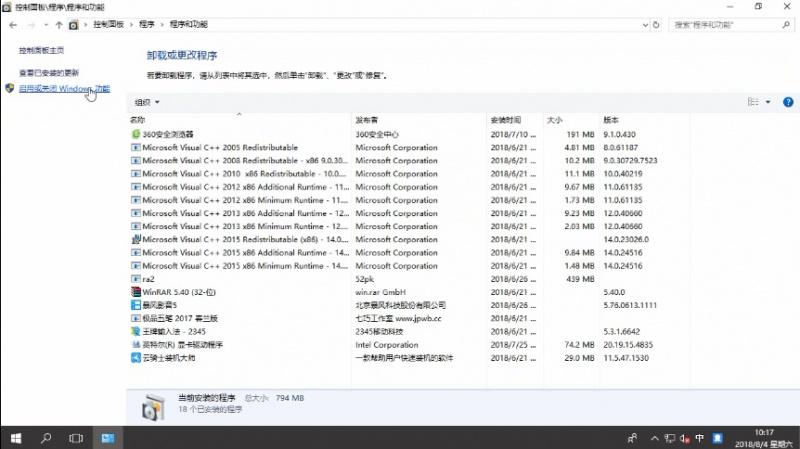
Task: Click the WinRAR 5.40 program icon
Action: point(136,292)
